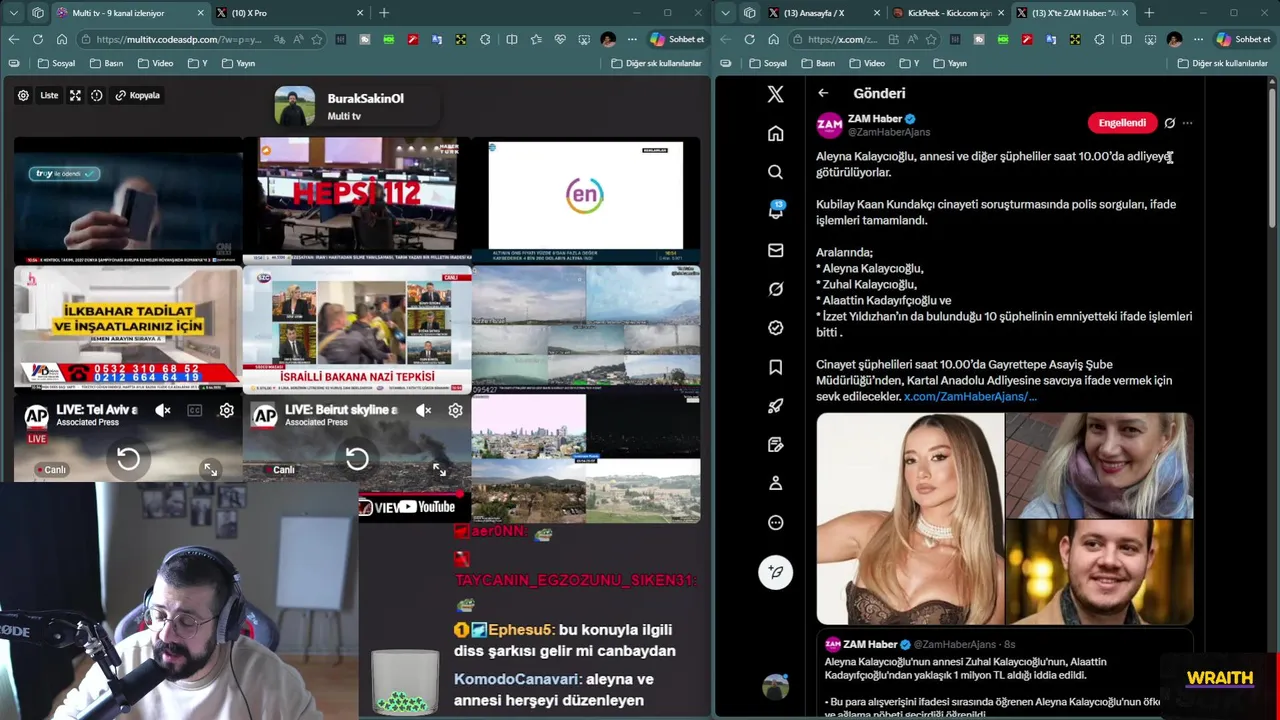
Task: Open Grok icon in X sidebar
Action: [x=775, y=289]
